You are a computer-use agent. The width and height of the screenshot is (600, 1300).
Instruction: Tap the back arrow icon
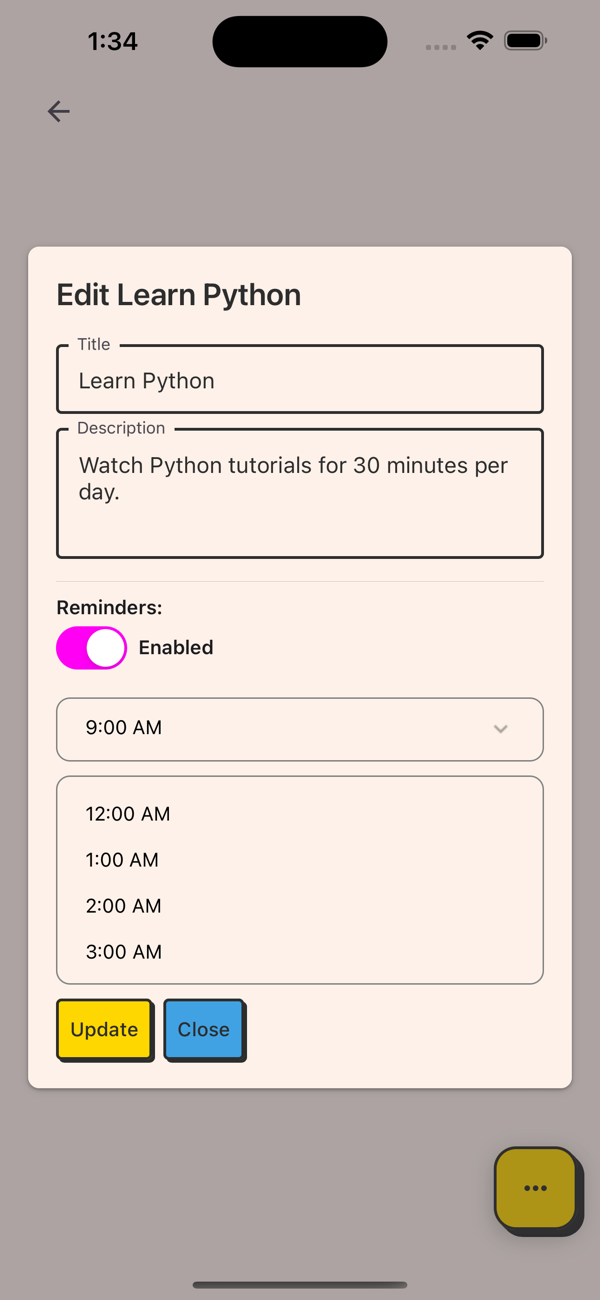pos(59,111)
